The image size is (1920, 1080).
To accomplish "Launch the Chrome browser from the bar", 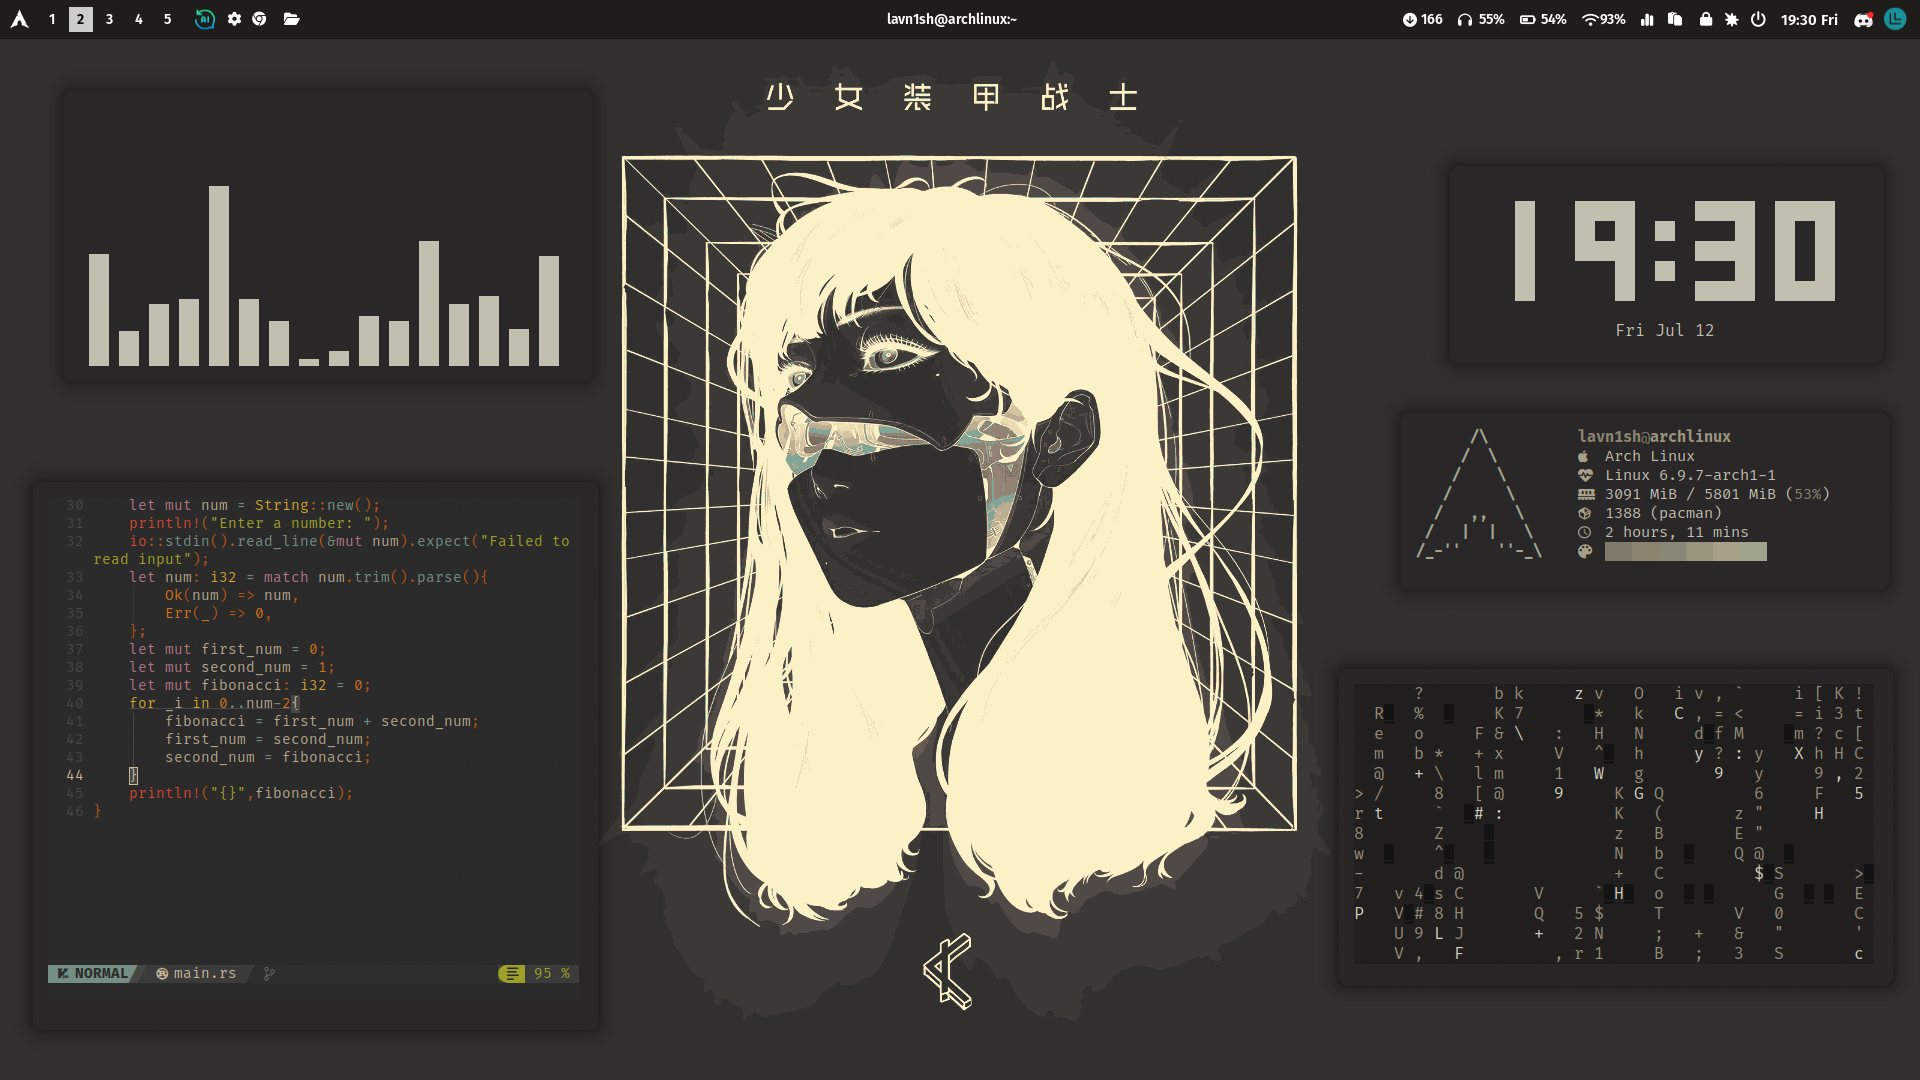I will click(x=260, y=19).
